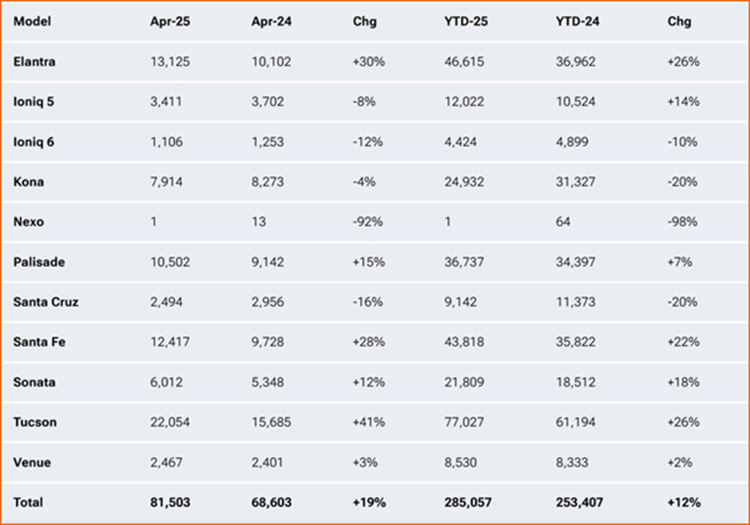
Task: Click the Model column header
Action: coord(34,22)
